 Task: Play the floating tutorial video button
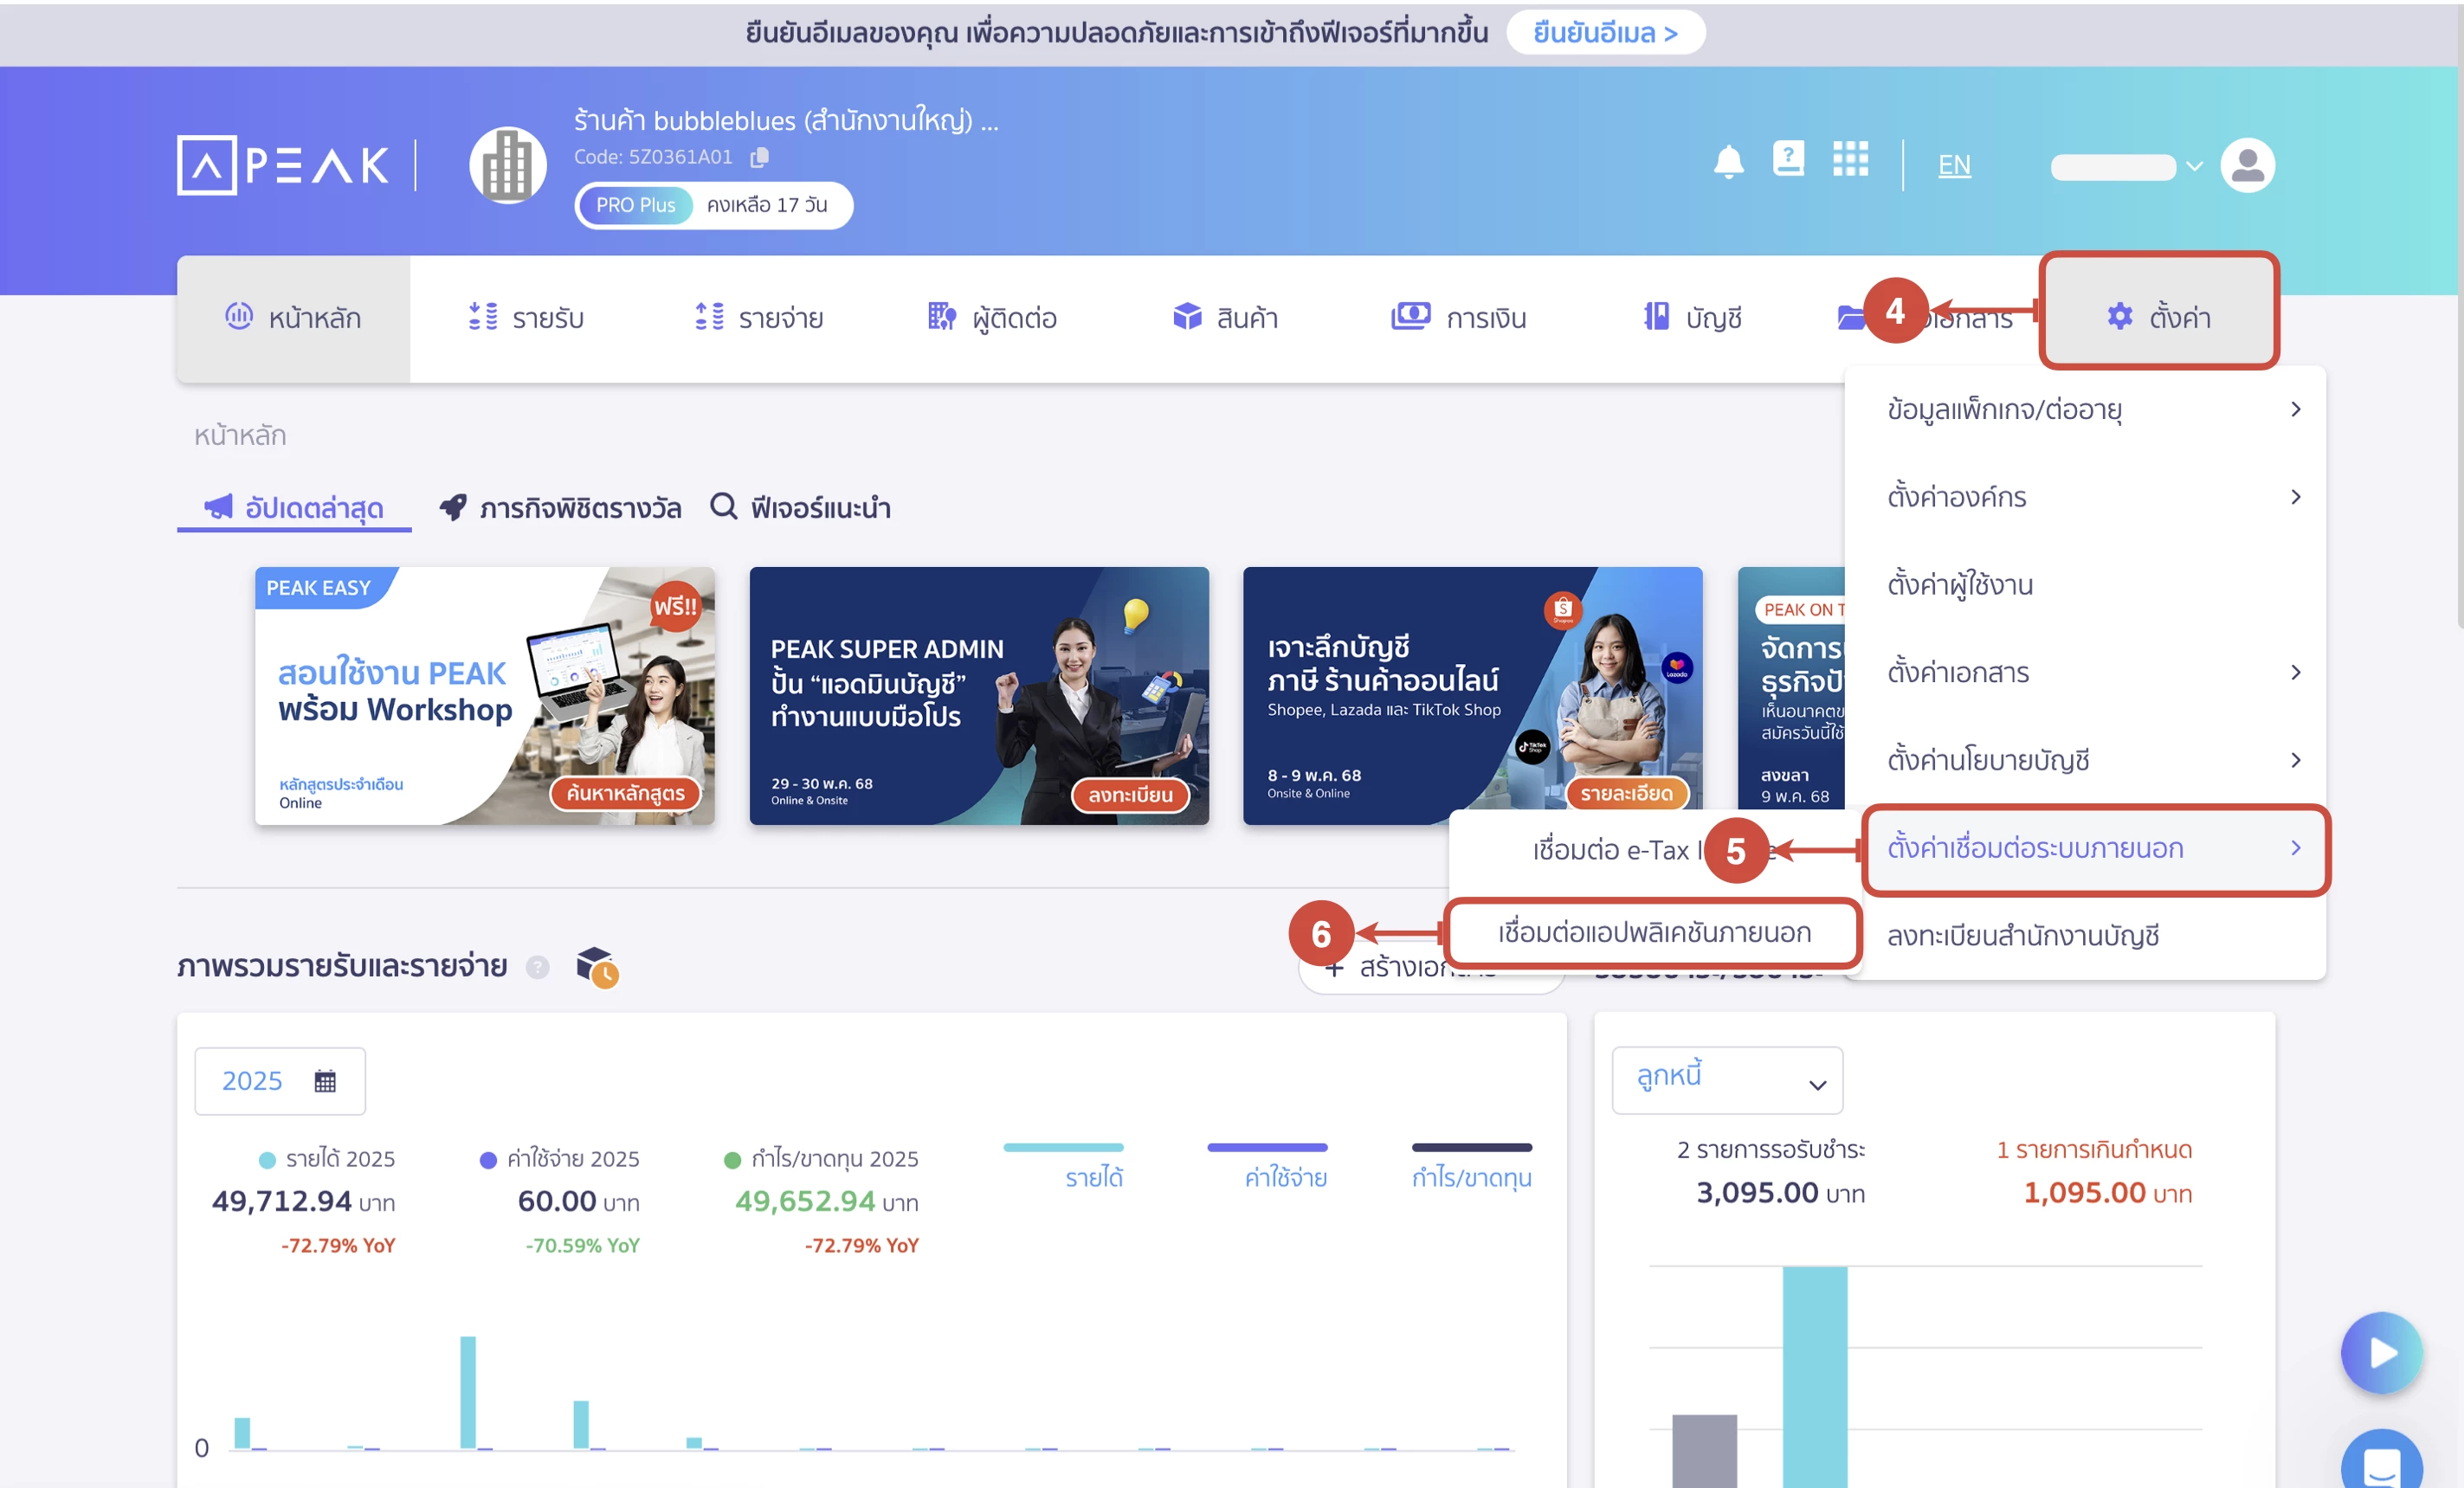2382,1353
